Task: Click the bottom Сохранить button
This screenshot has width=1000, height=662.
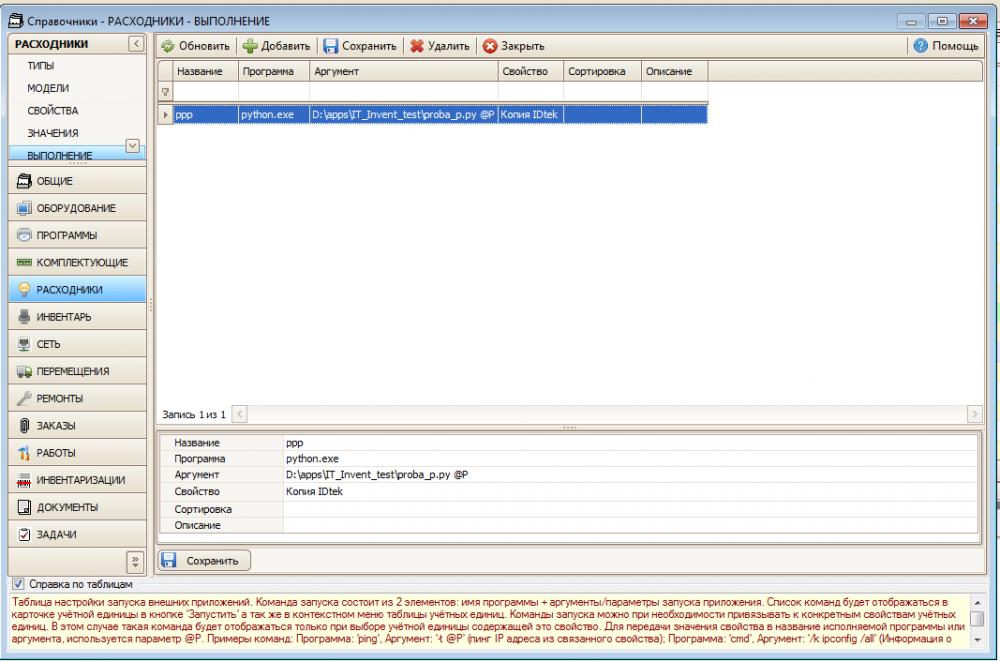Action: pyautogui.click(x=204, y=561)
